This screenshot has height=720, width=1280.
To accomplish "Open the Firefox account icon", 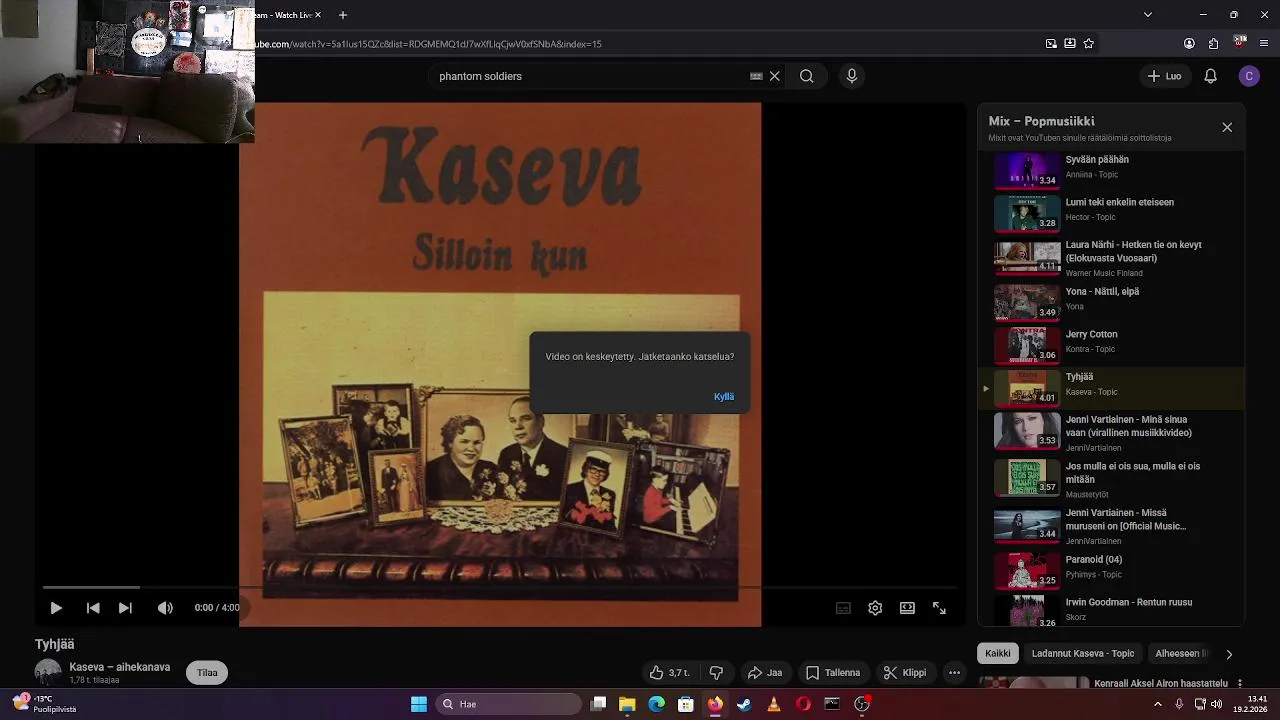I will click(x=1189, y=44).
